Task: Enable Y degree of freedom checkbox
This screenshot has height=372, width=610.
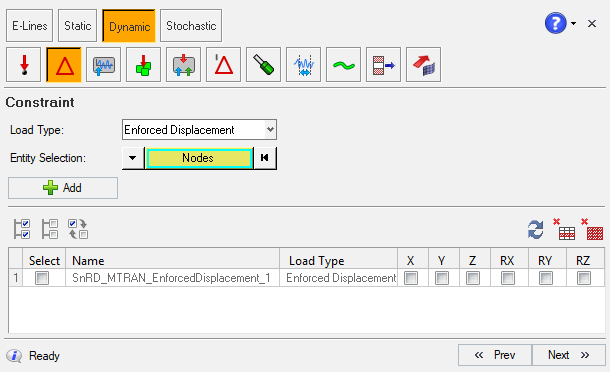Action: [x=442, y=278]
